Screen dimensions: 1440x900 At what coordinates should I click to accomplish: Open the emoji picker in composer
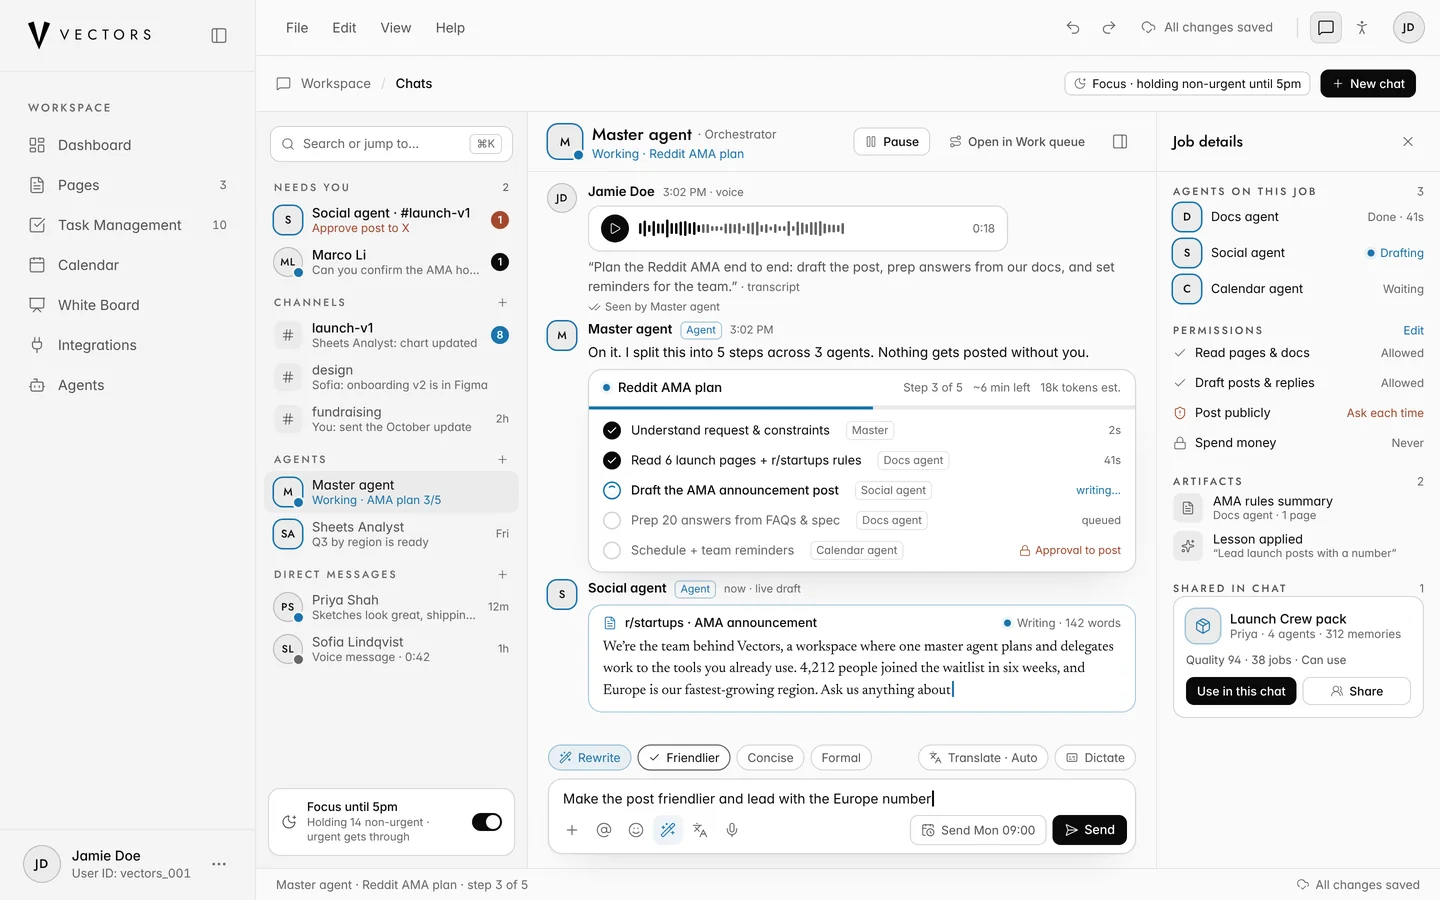point(636,830)
